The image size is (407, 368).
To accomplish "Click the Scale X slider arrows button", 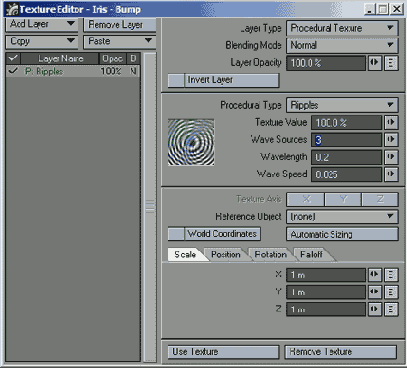I will (375, 275).
